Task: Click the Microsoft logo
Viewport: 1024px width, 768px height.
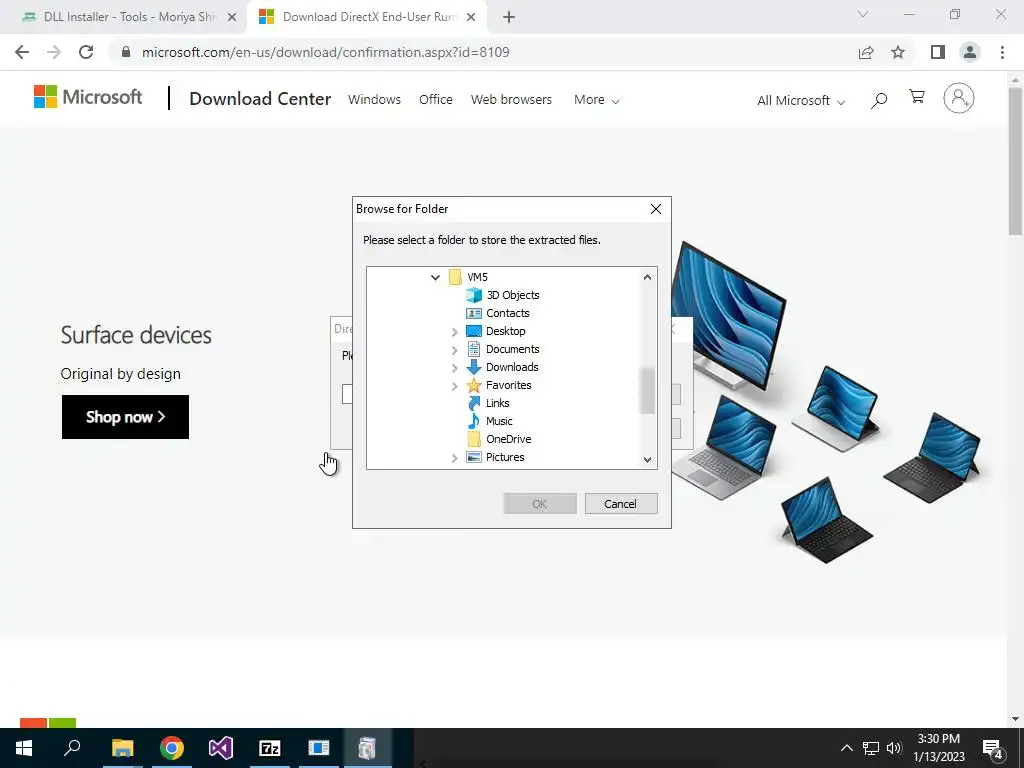Action: [88, 97]
